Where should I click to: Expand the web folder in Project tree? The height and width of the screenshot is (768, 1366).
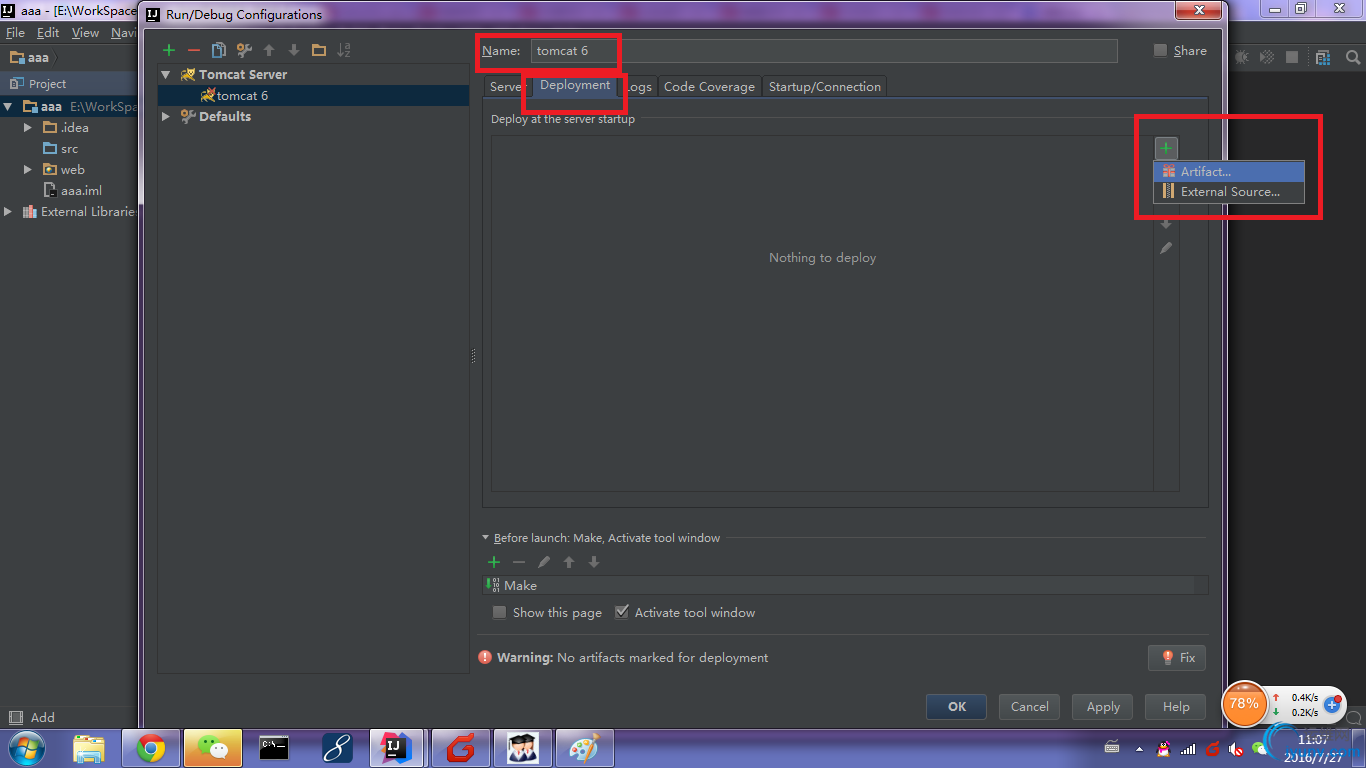[x=29, y=170]
